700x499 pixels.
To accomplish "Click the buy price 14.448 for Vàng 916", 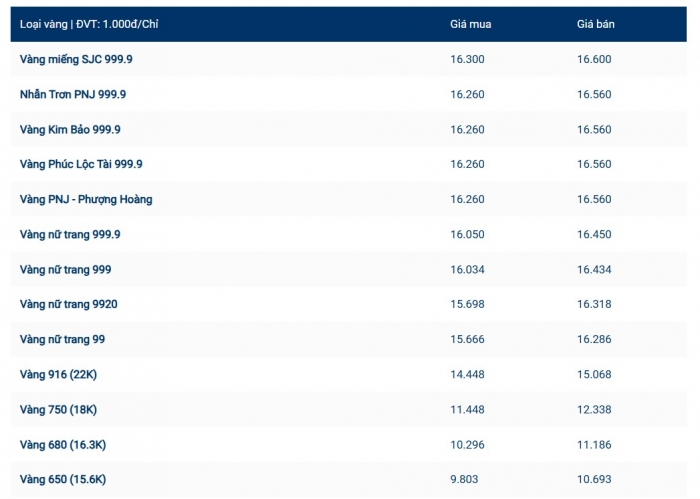I will pyautogui.click(x=467, y=374).
